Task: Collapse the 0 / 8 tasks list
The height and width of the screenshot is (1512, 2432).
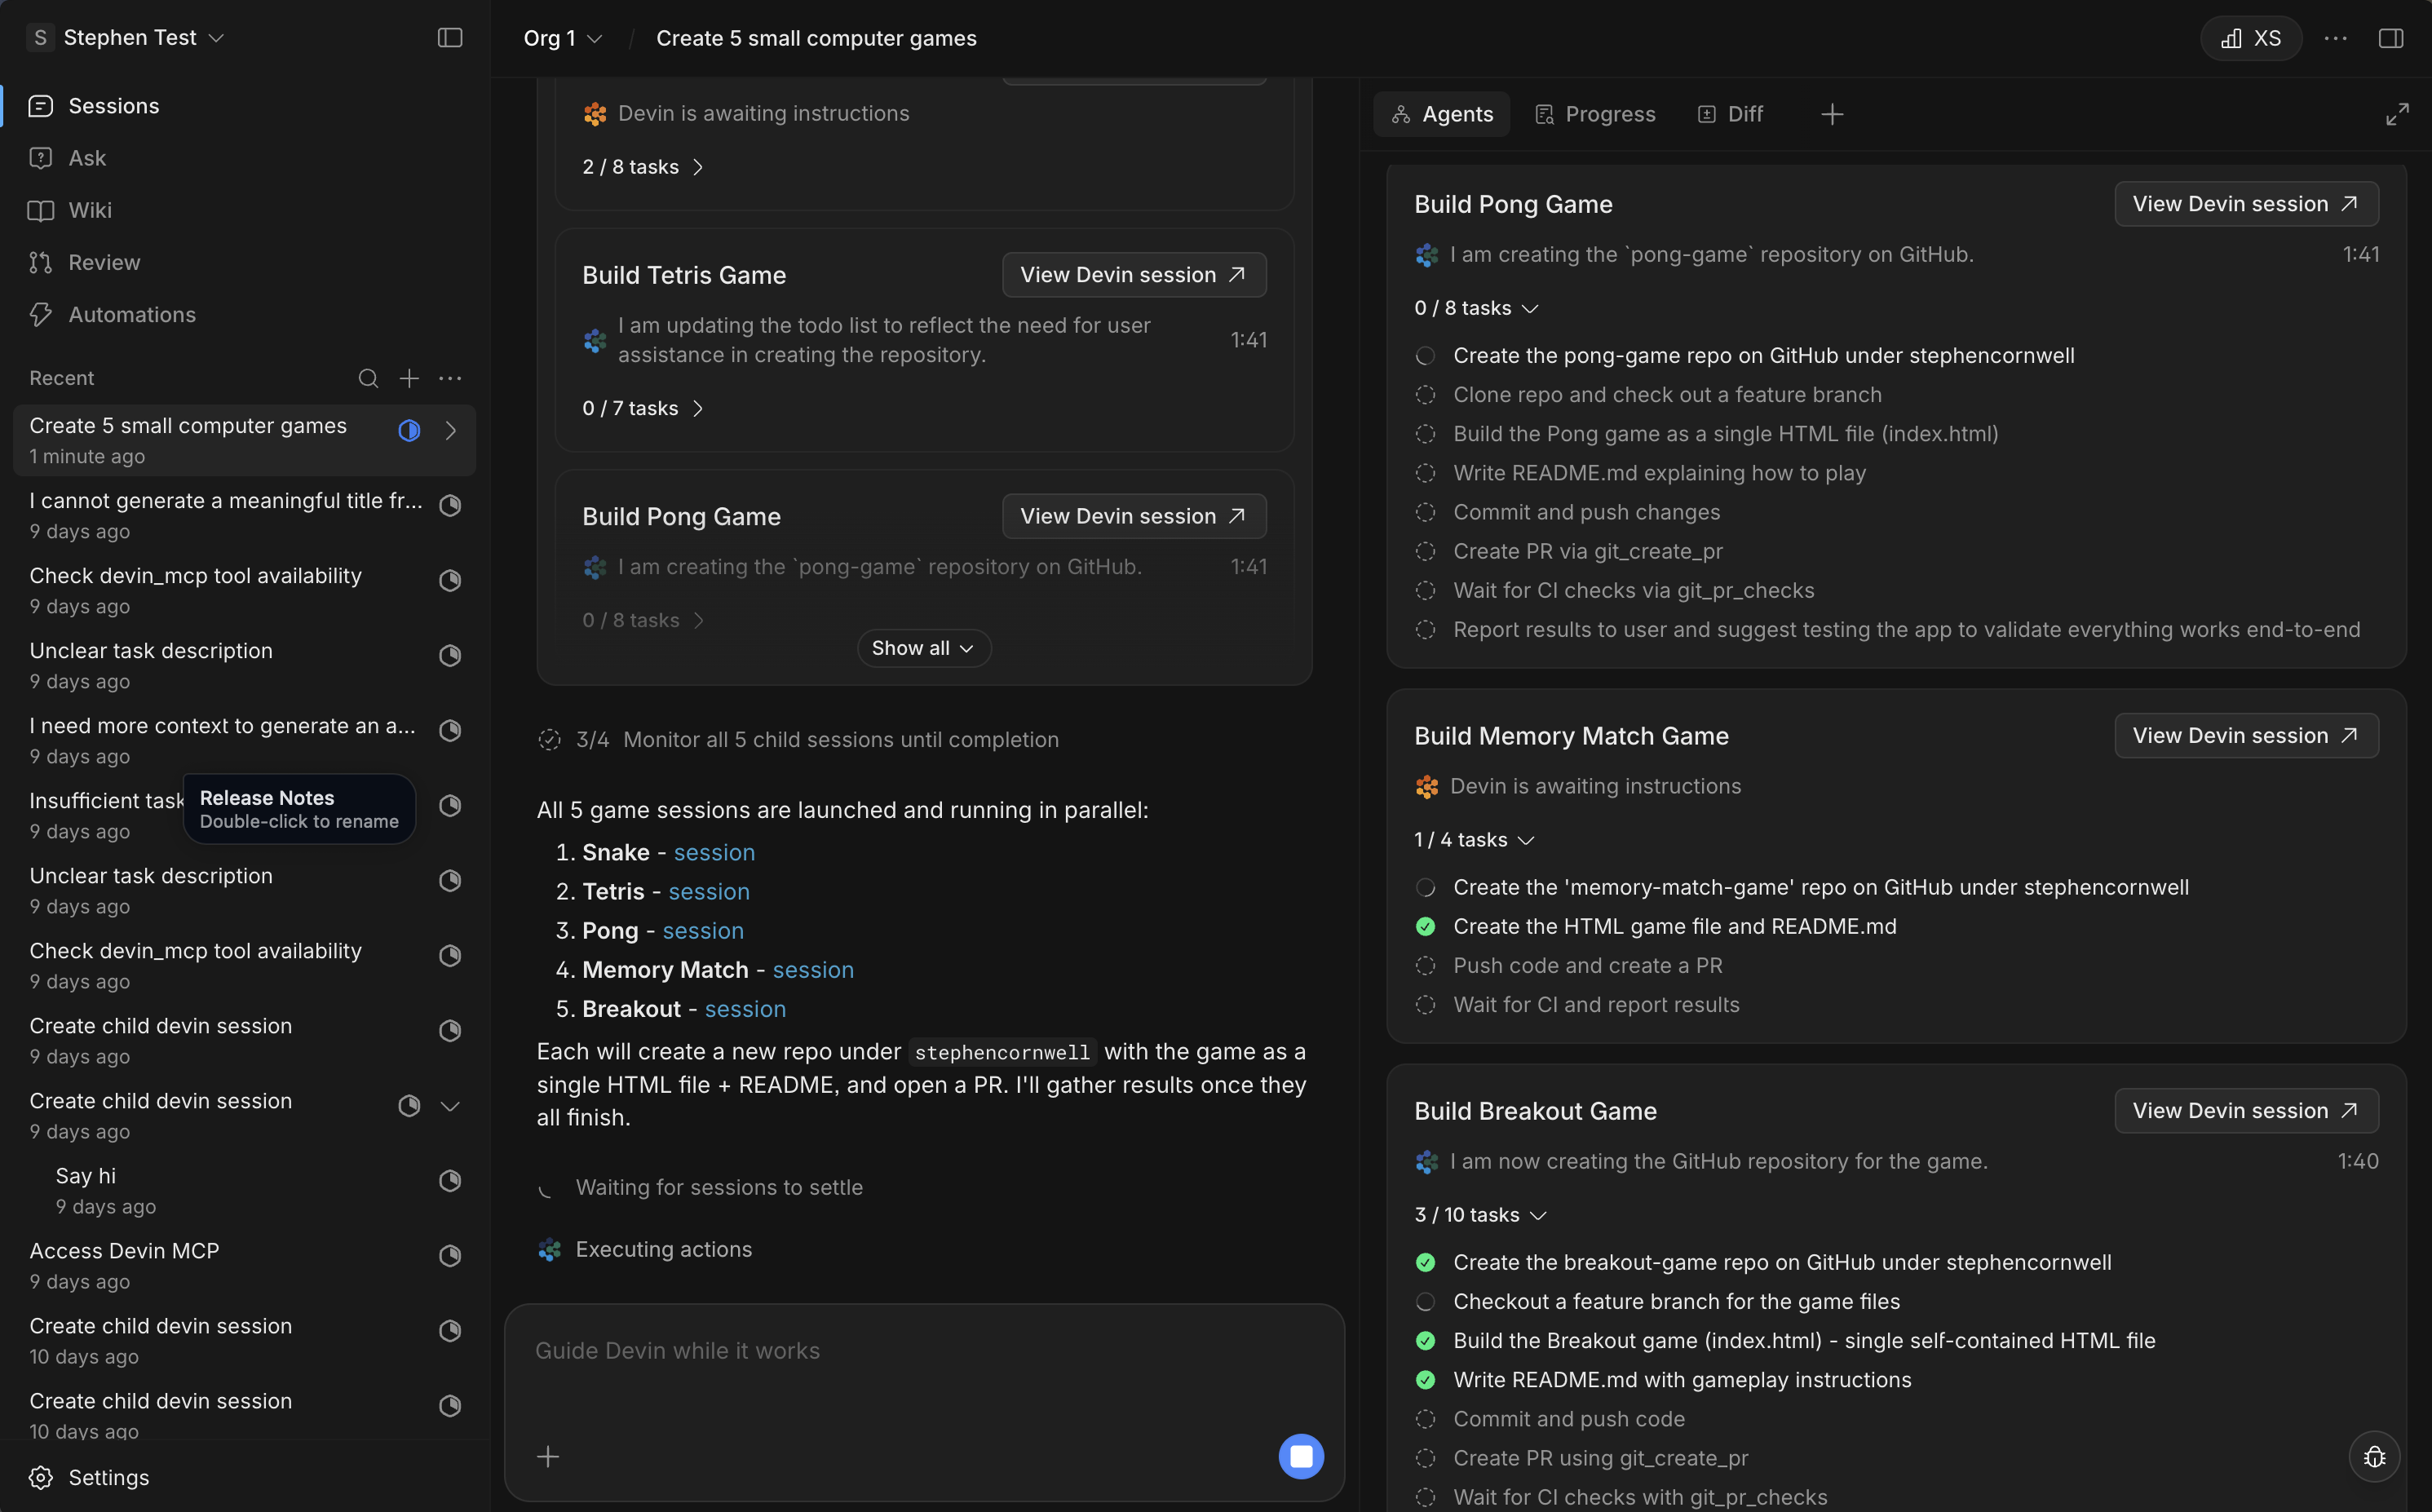Action: (1476, 308)
